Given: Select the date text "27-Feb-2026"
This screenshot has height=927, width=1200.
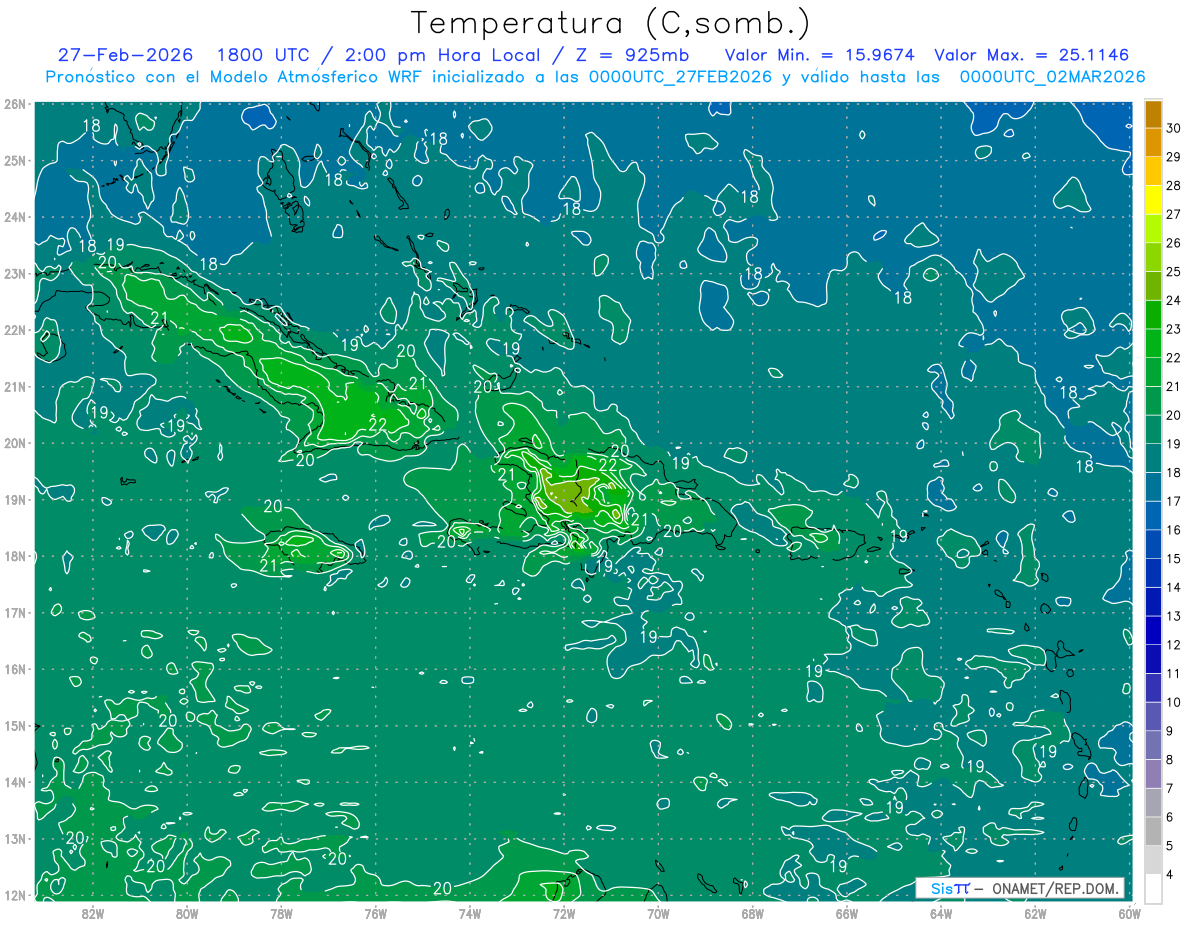Looking at the screenshot, I should [126, 55].
